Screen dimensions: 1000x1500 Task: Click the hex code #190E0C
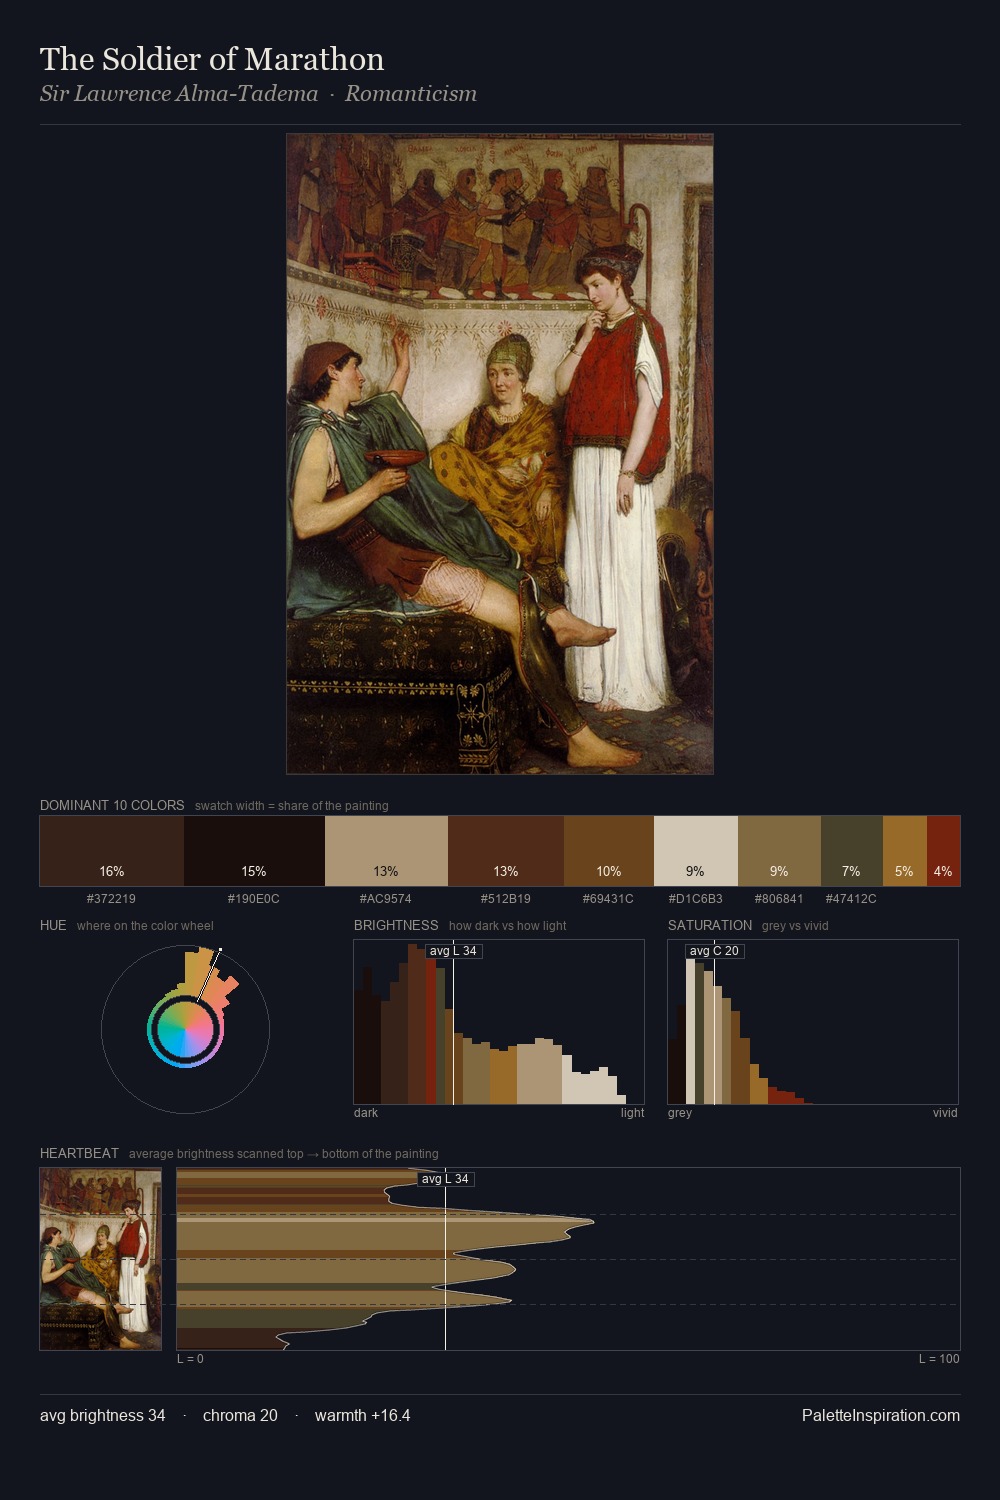[254, 899]
